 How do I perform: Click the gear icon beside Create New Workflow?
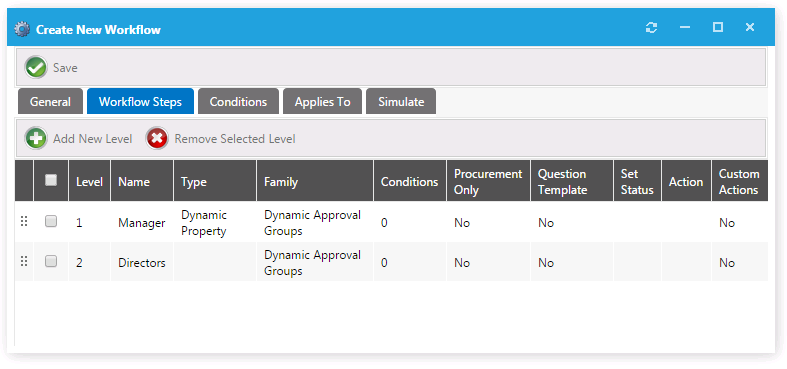coord(23,30)
